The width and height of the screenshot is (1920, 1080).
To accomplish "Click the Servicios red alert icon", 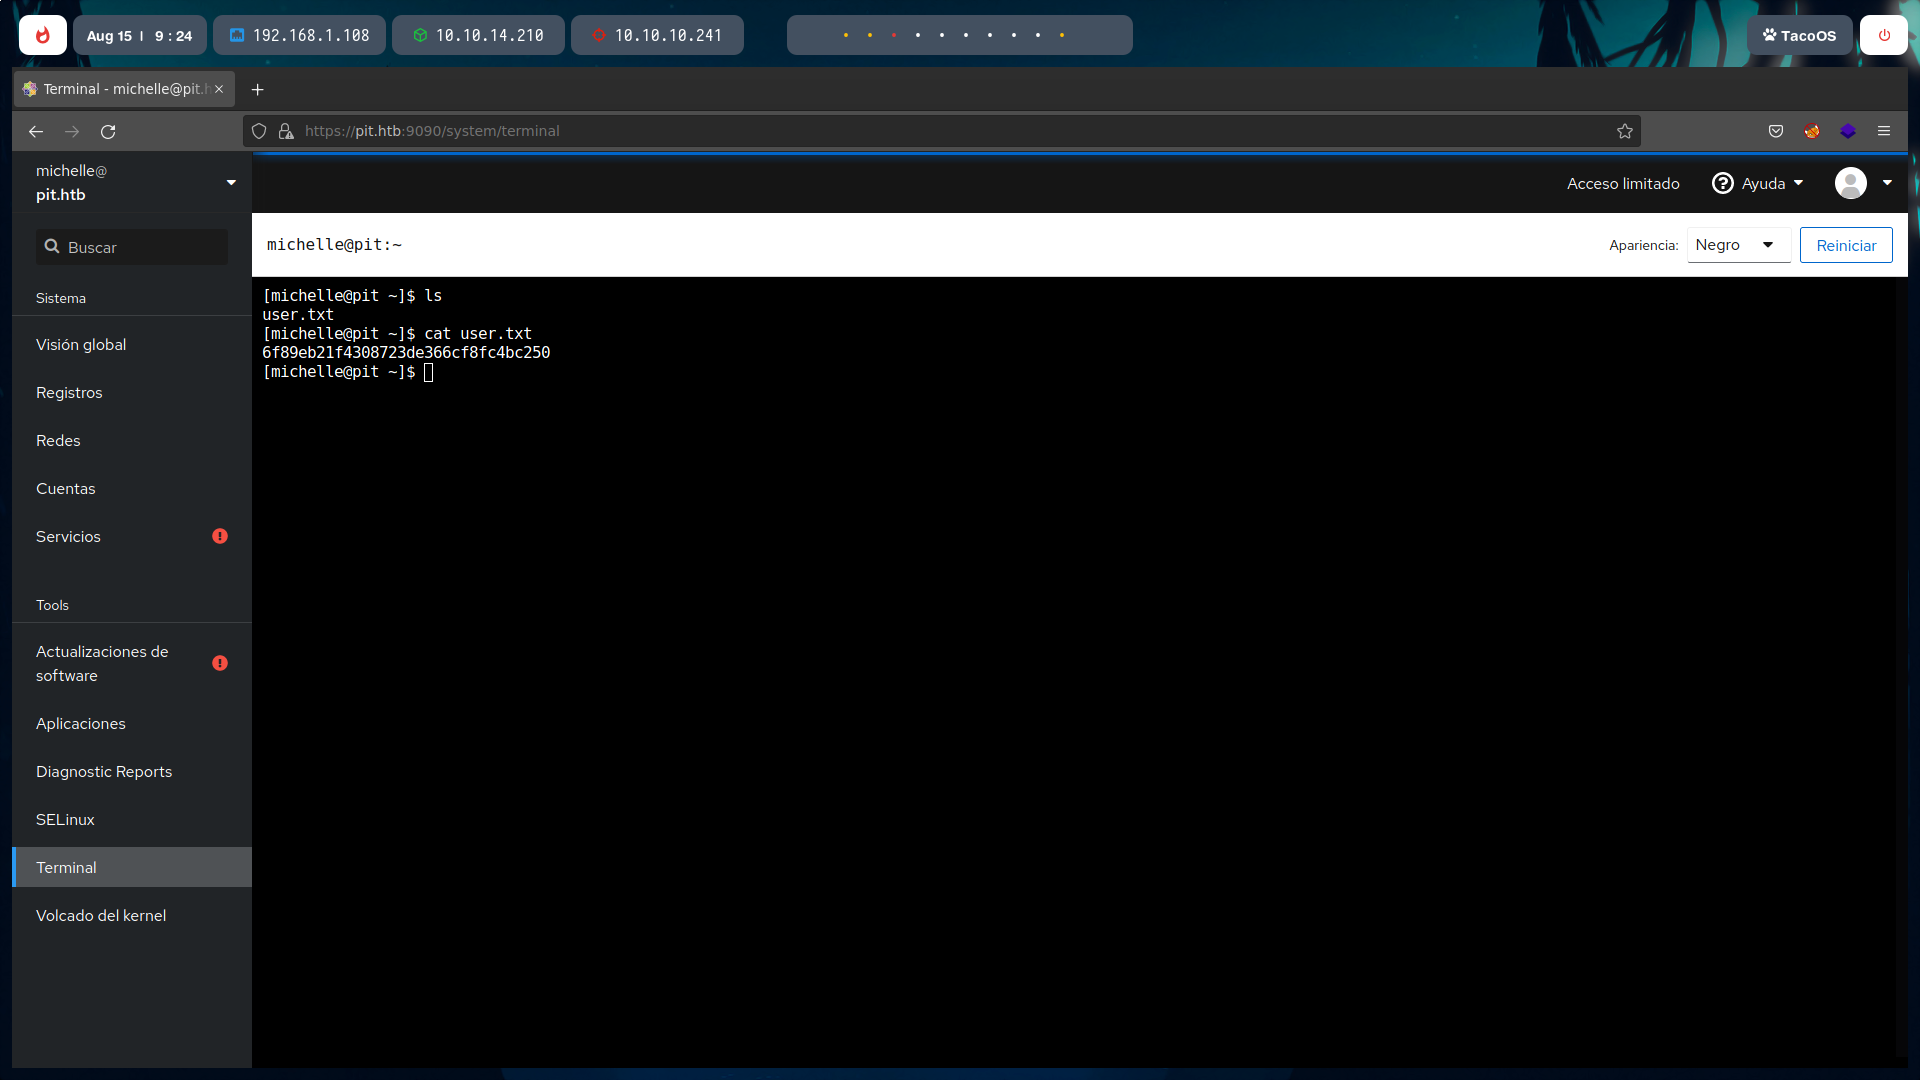I will [220, 537].
